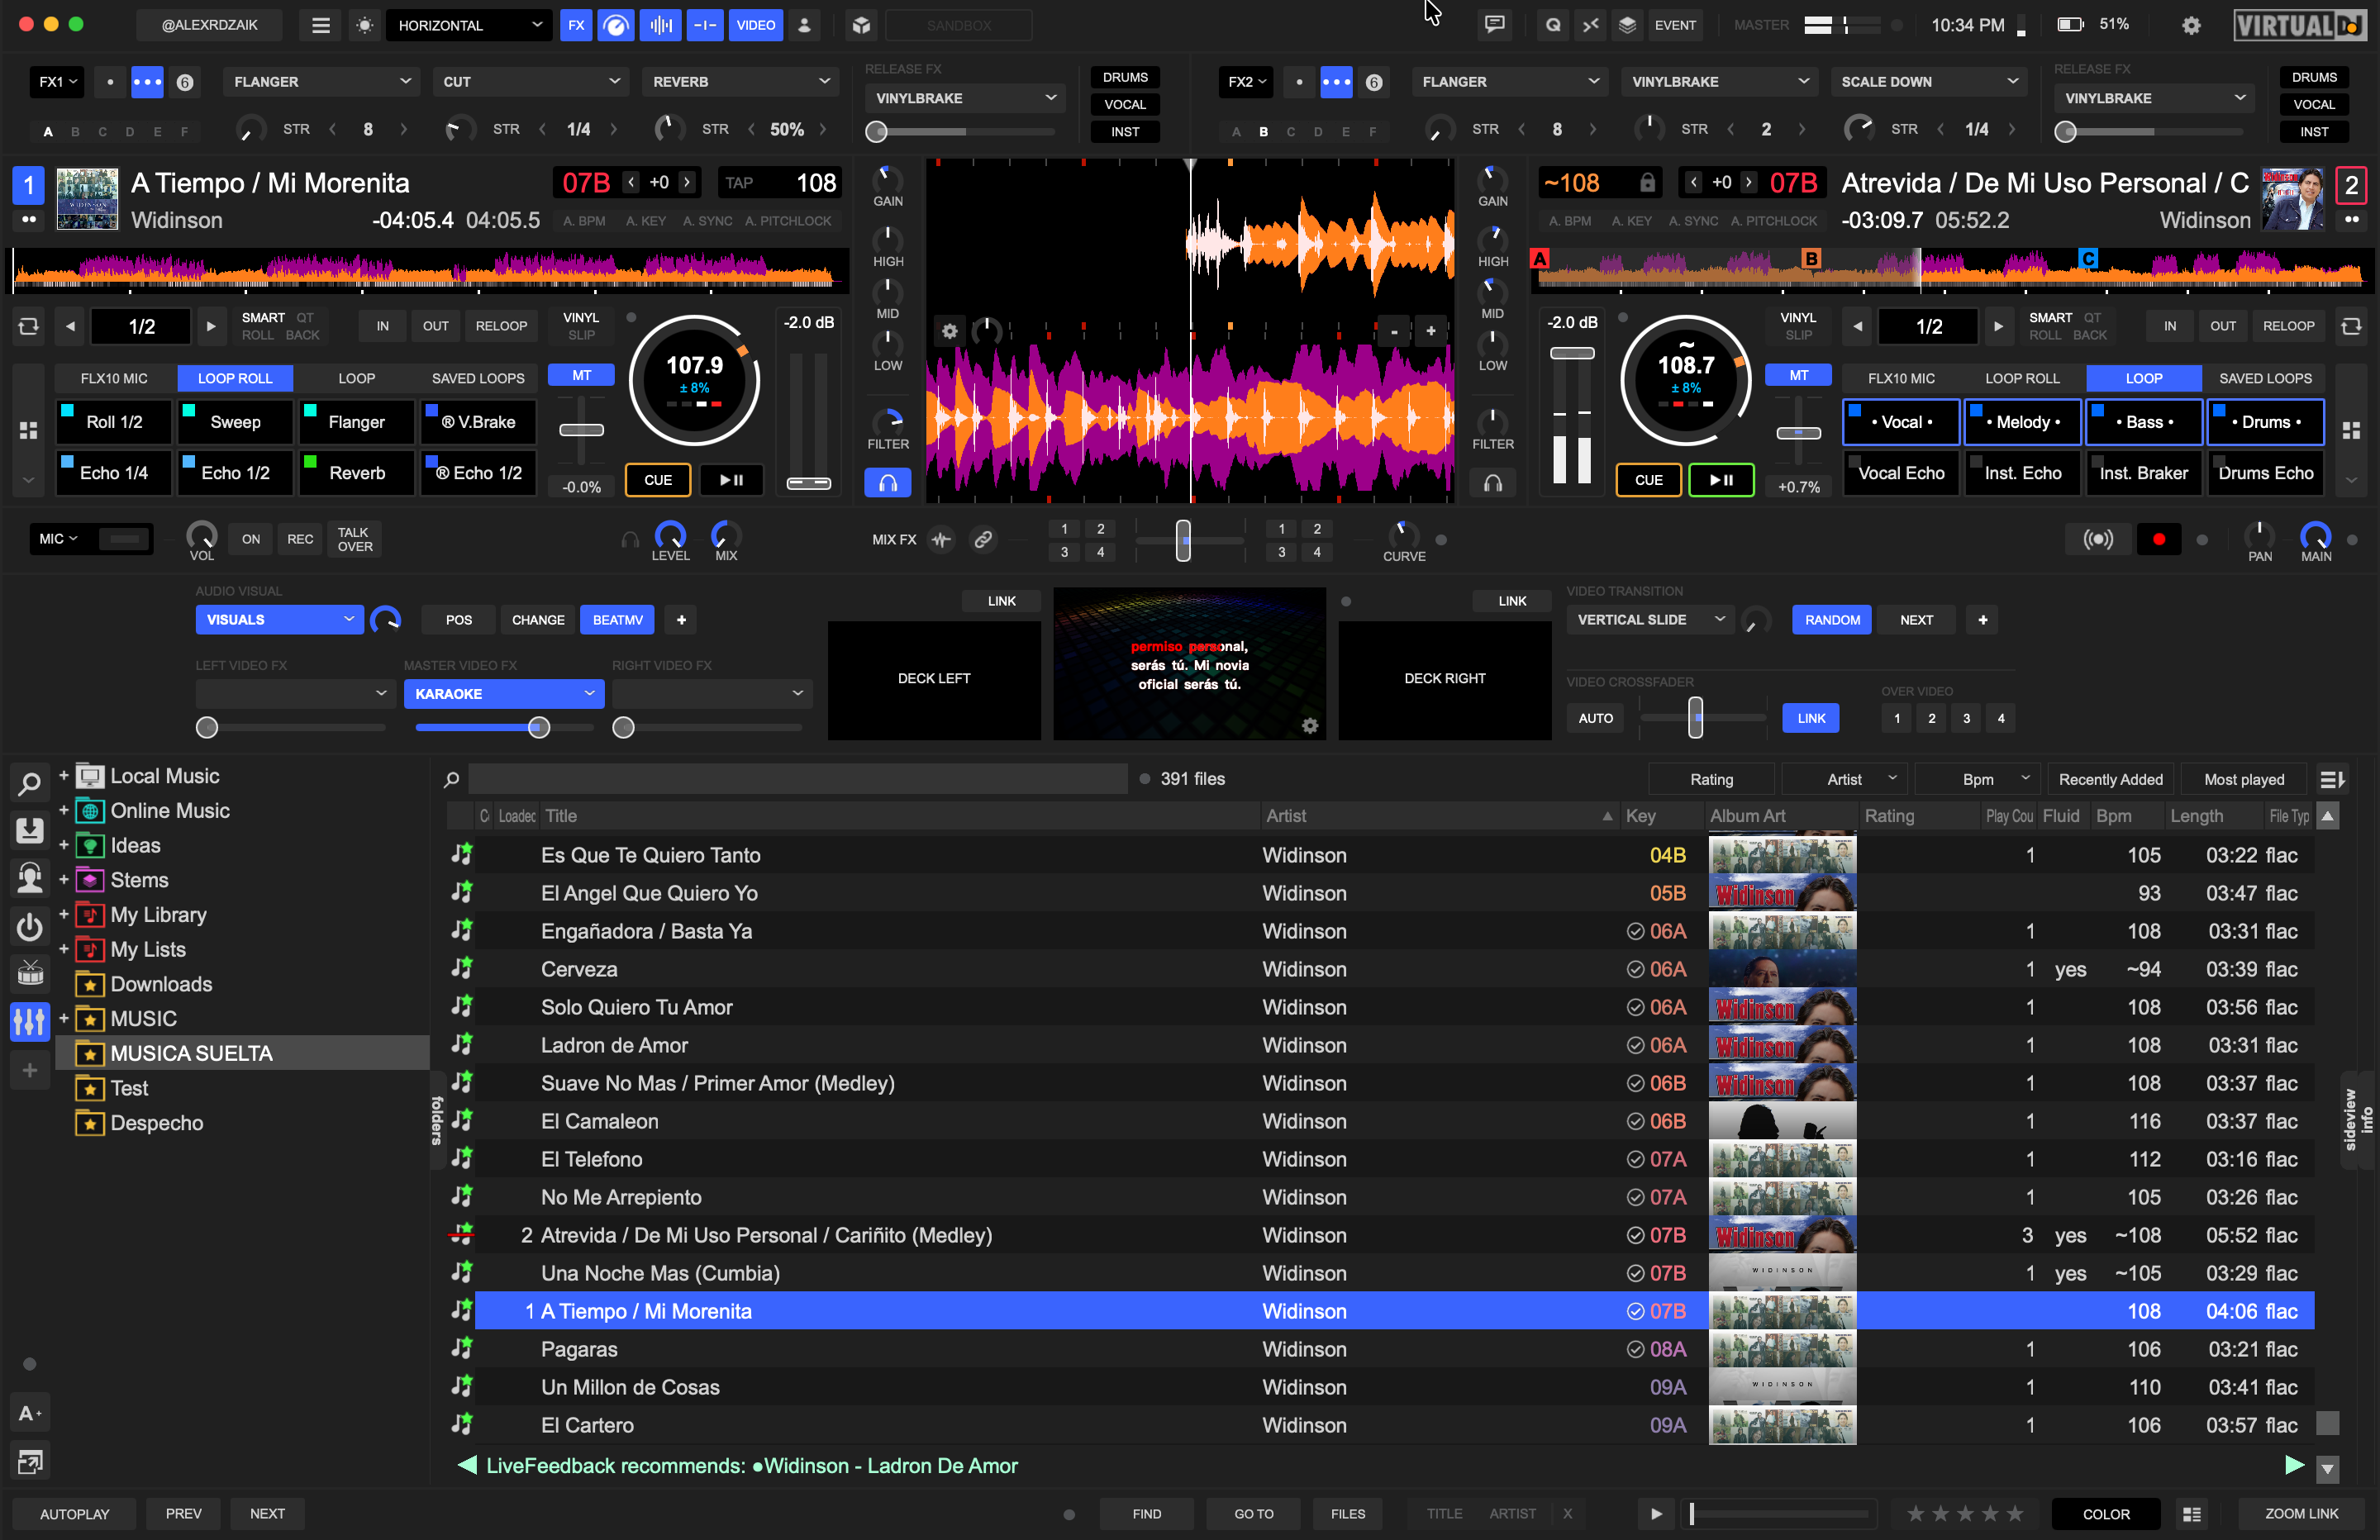Image resolution: width=2380 pixels, height=1540 pixels.
Task: Open the REVERB effect dropdown on FX1
Action: pos(740,82)
